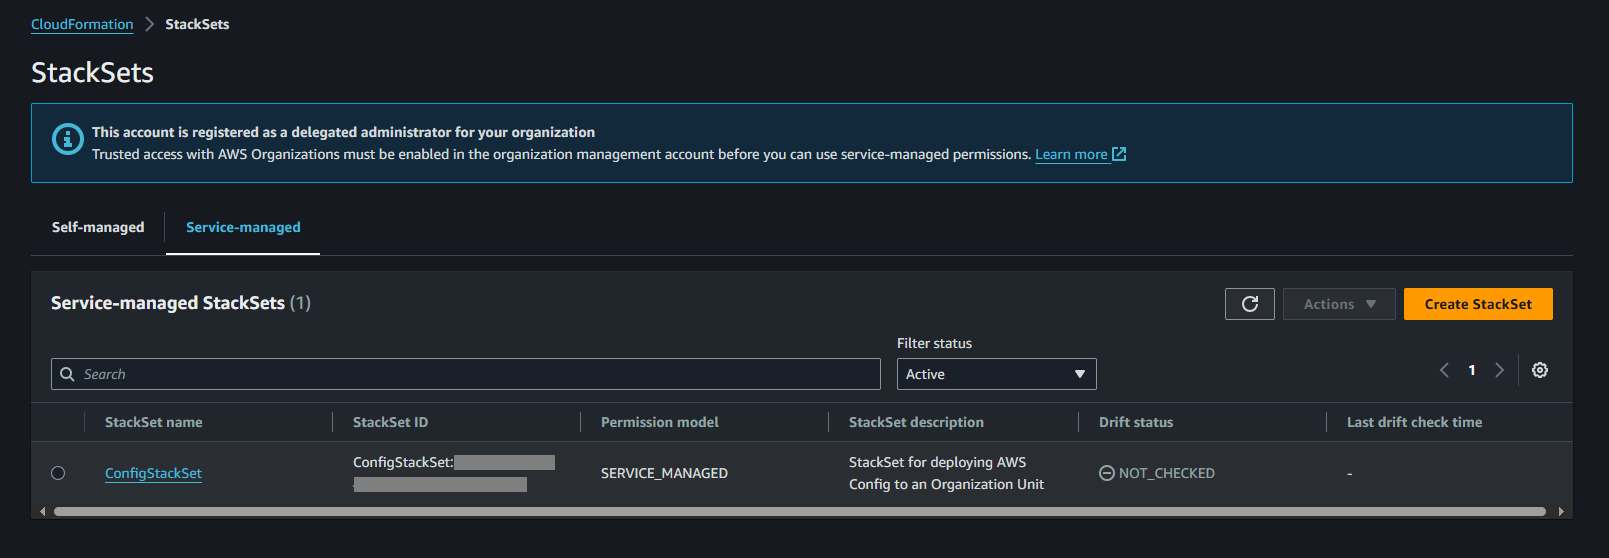Navigate to CloudFormation breadcrumb
The image size is (1609, 558).
82,24
